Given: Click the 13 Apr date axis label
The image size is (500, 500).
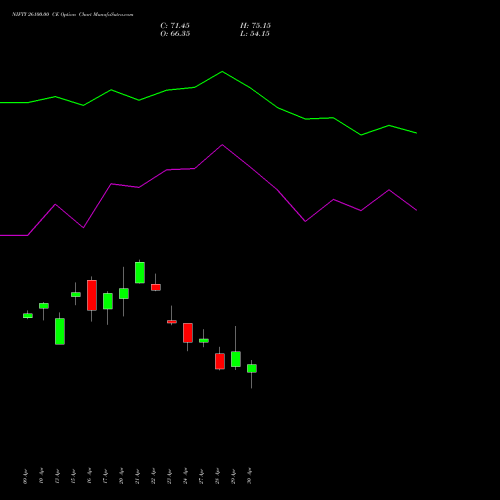Looking at the screenshot, I should point(58,477).
